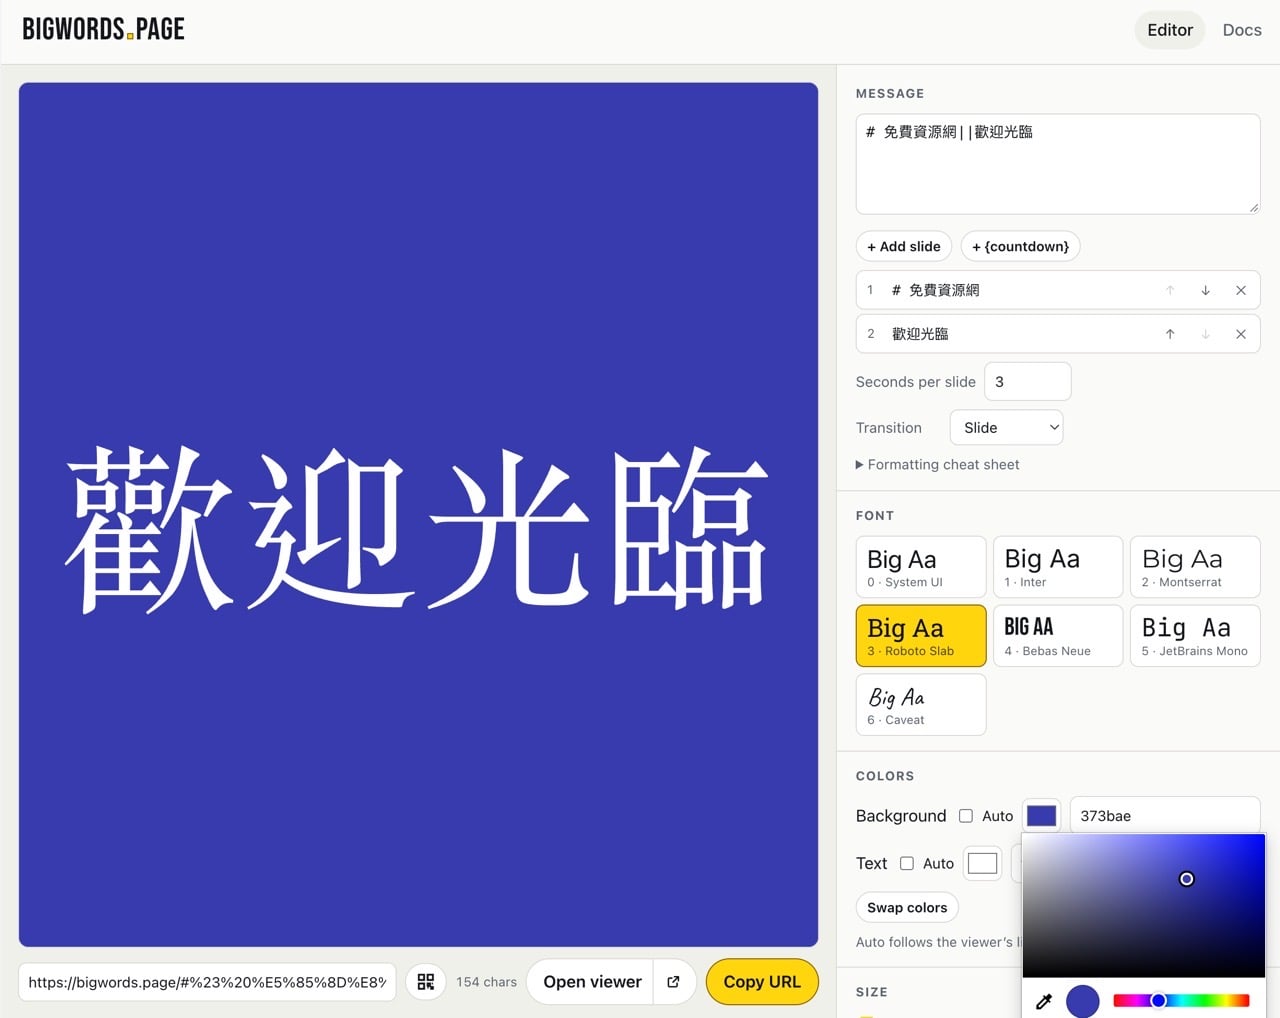Viewport: 1280px width, 1018px height.
Task: Switch to the Docs tab
Action: (x=1242, y=30)
